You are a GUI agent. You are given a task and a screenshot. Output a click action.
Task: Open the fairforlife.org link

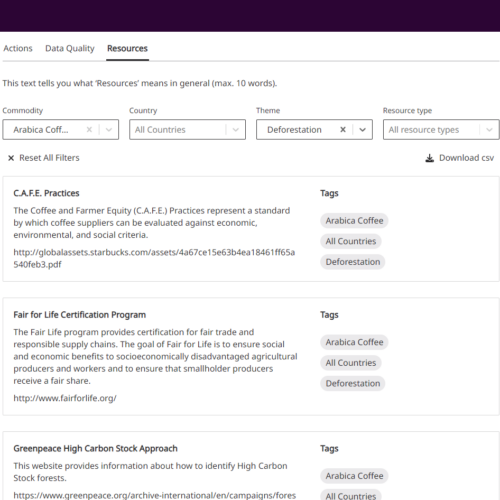pos(65,398)
